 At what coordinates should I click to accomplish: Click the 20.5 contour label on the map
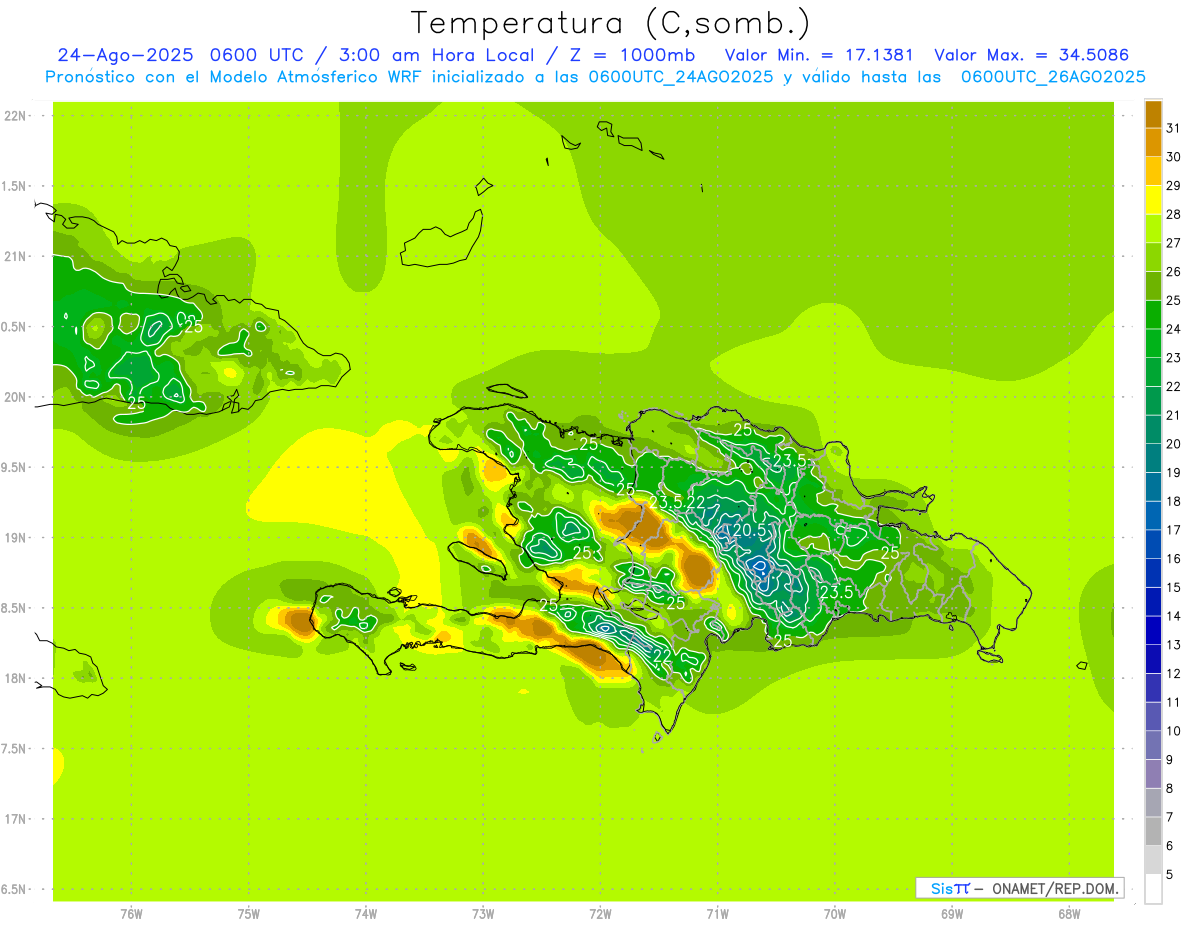coord(749,530)
